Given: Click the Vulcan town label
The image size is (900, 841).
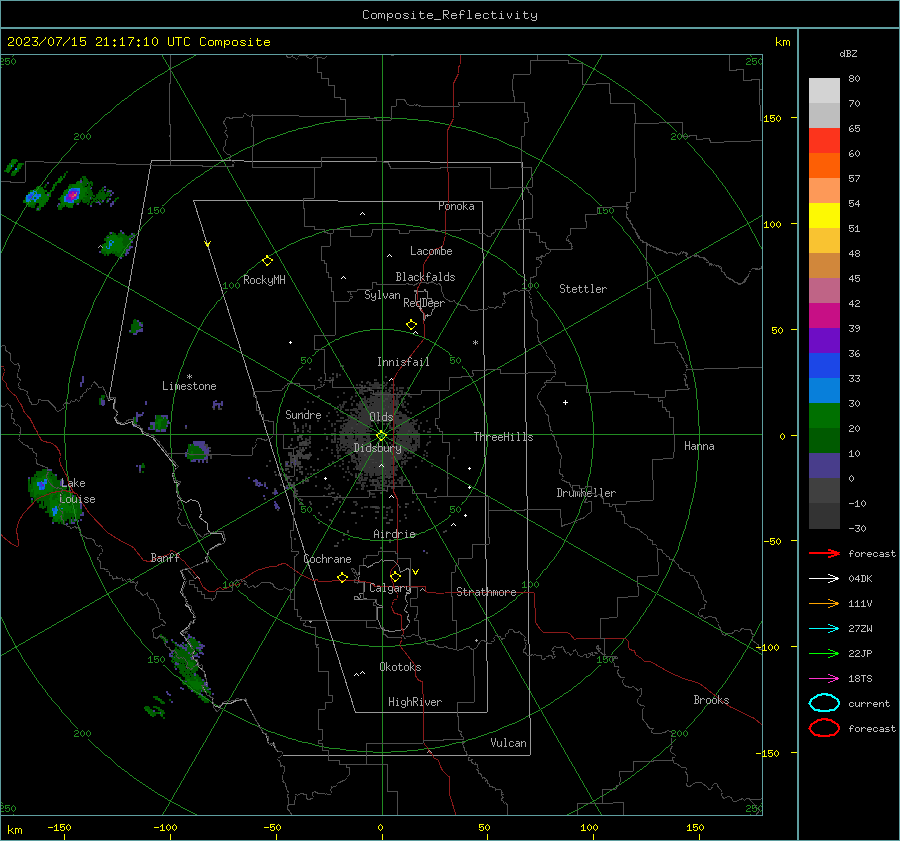Looking at the screenshot, I should pyautogui.click(x=509, y=743).
